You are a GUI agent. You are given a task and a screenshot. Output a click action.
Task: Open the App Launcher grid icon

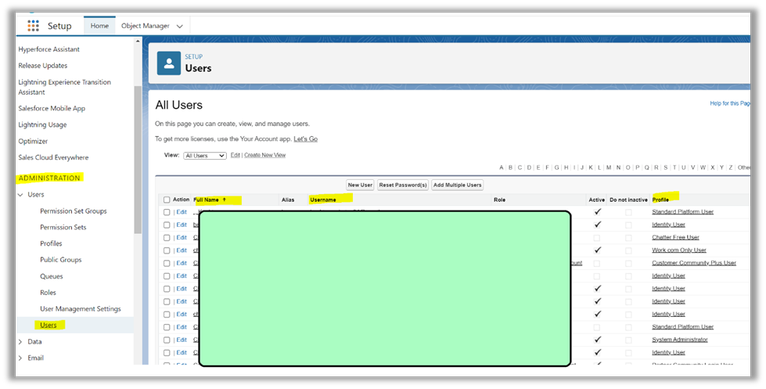[33, 26]
